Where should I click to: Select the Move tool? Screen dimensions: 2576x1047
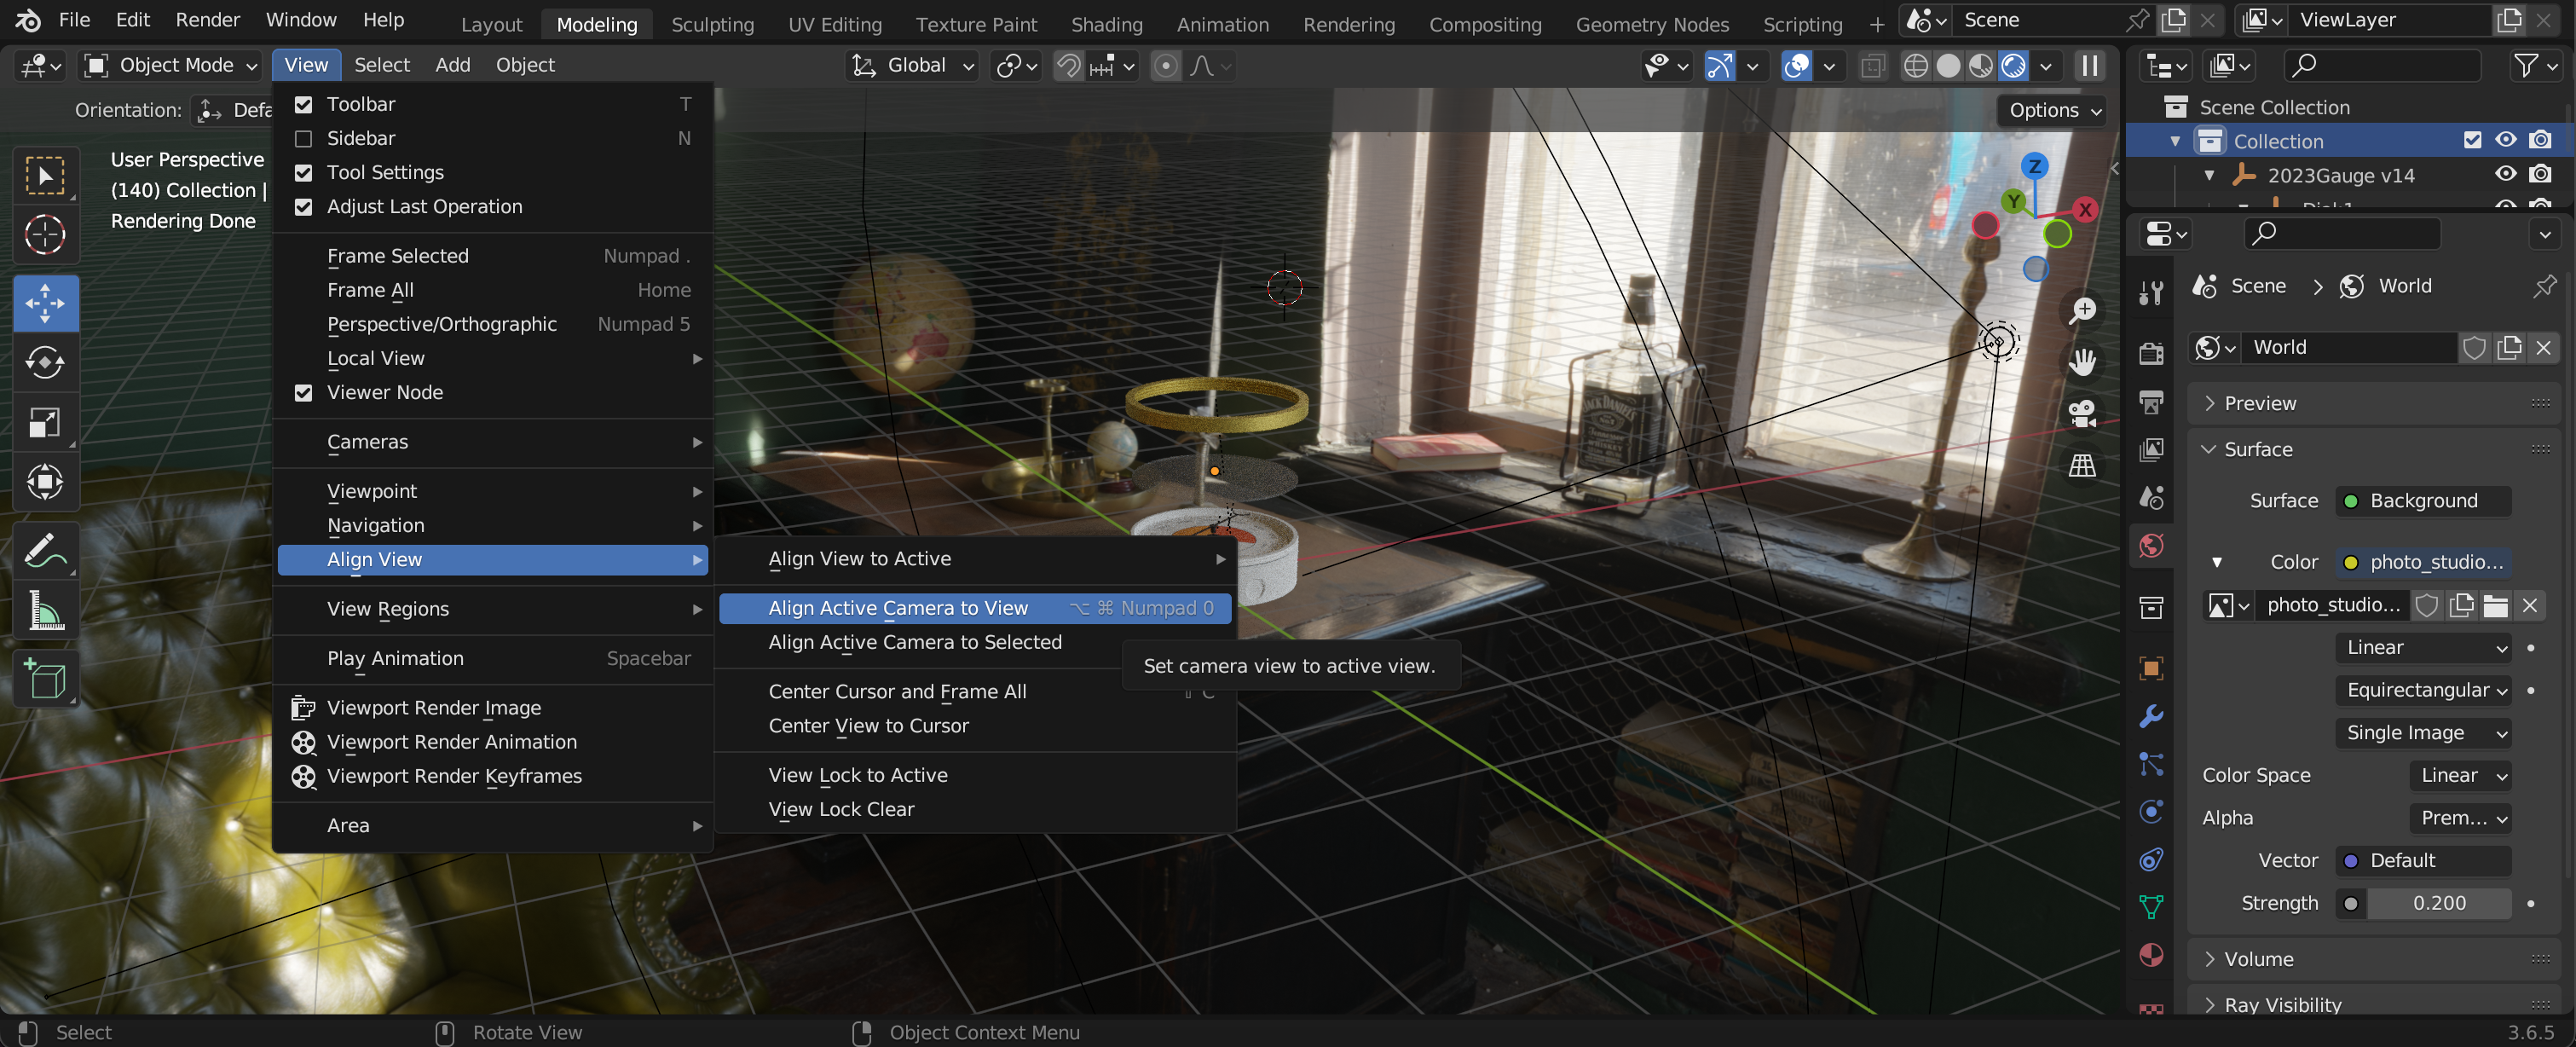pyautogui.click(x=45, y=303)
